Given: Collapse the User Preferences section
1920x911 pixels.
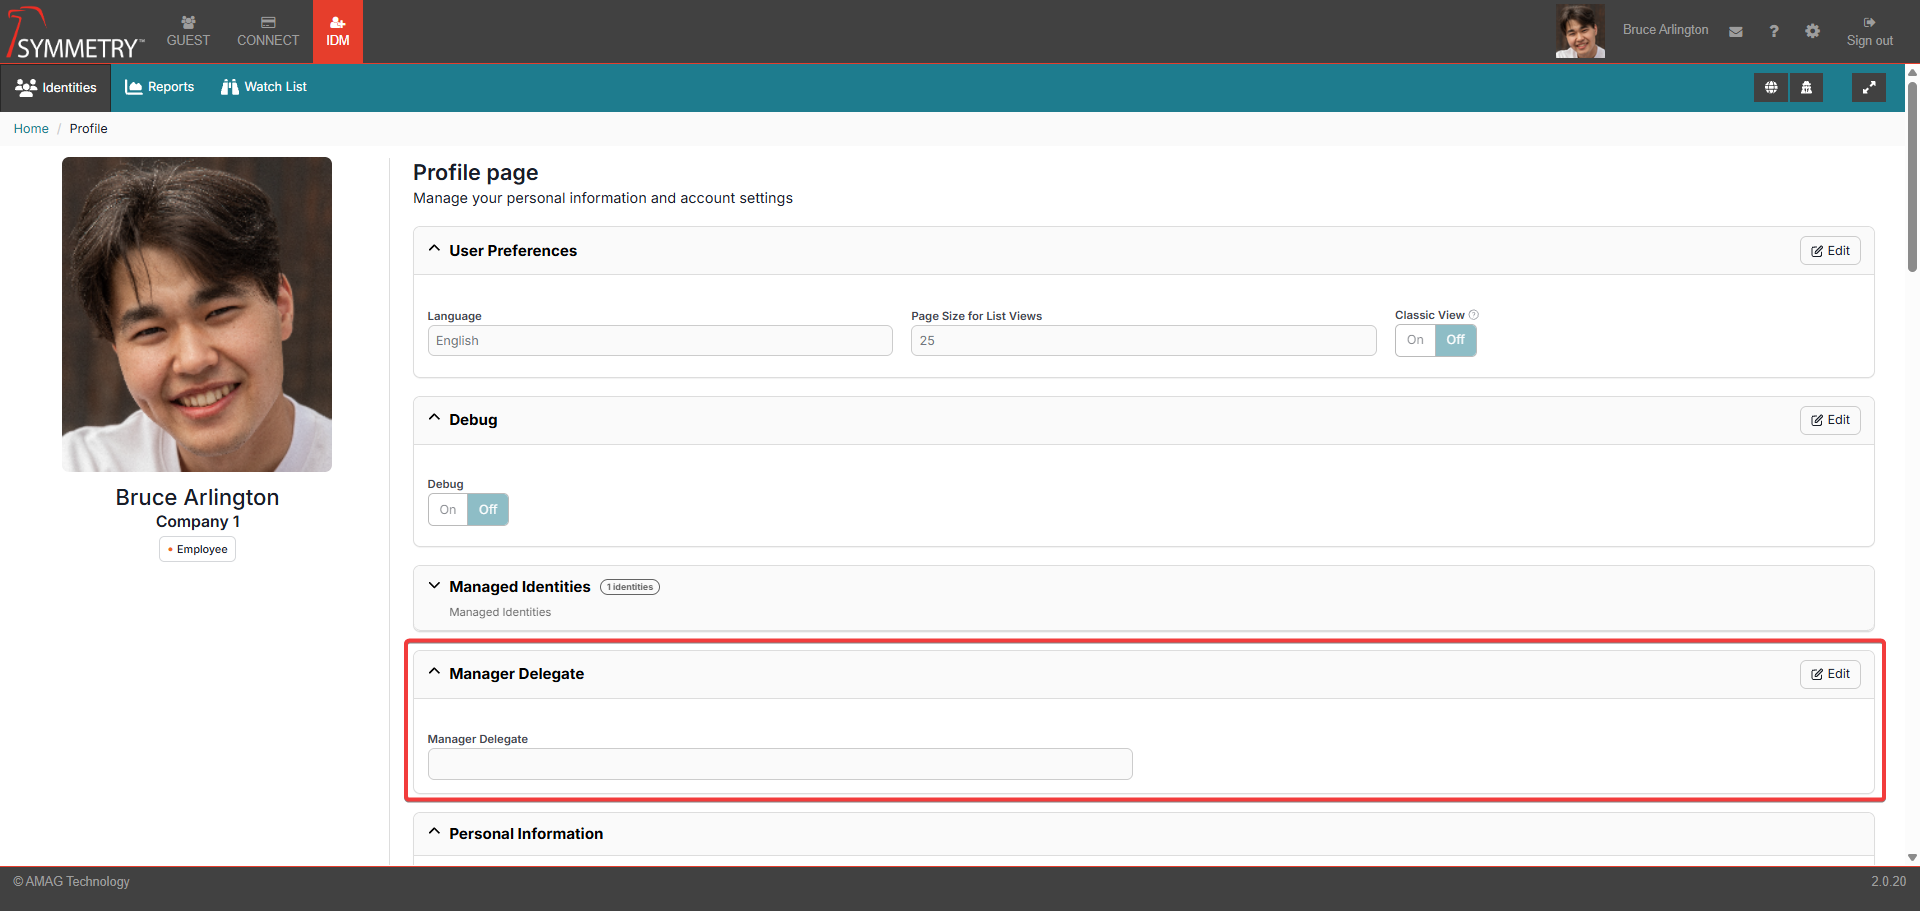Looking at the screenshot, I should [434, 249].
